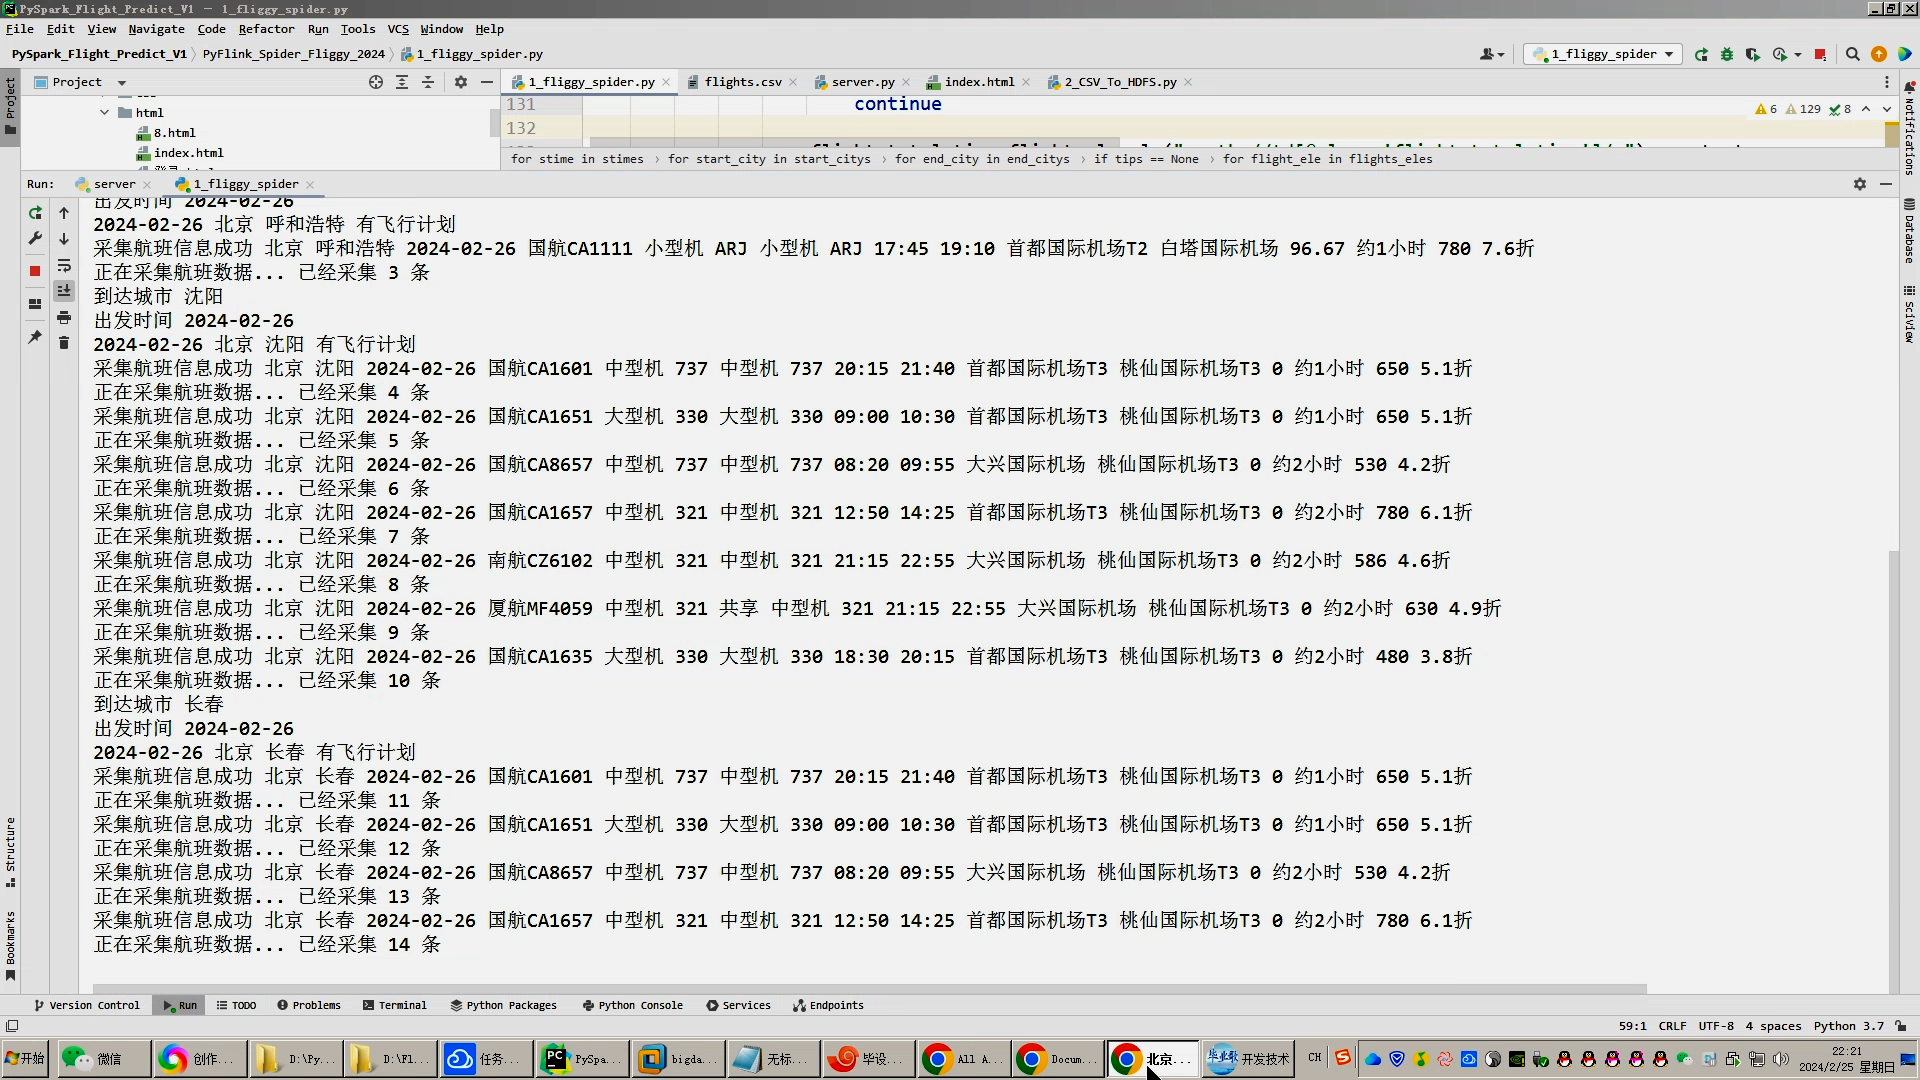Open the Python Console tool window
The height and width of the screenshot is (1080, 1920).
633,1005
